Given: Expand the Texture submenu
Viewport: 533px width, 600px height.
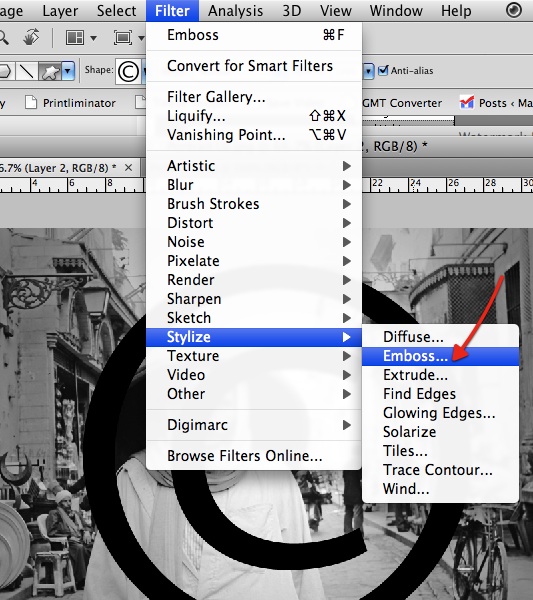Looking at the screenshot, I should point(254,356).
